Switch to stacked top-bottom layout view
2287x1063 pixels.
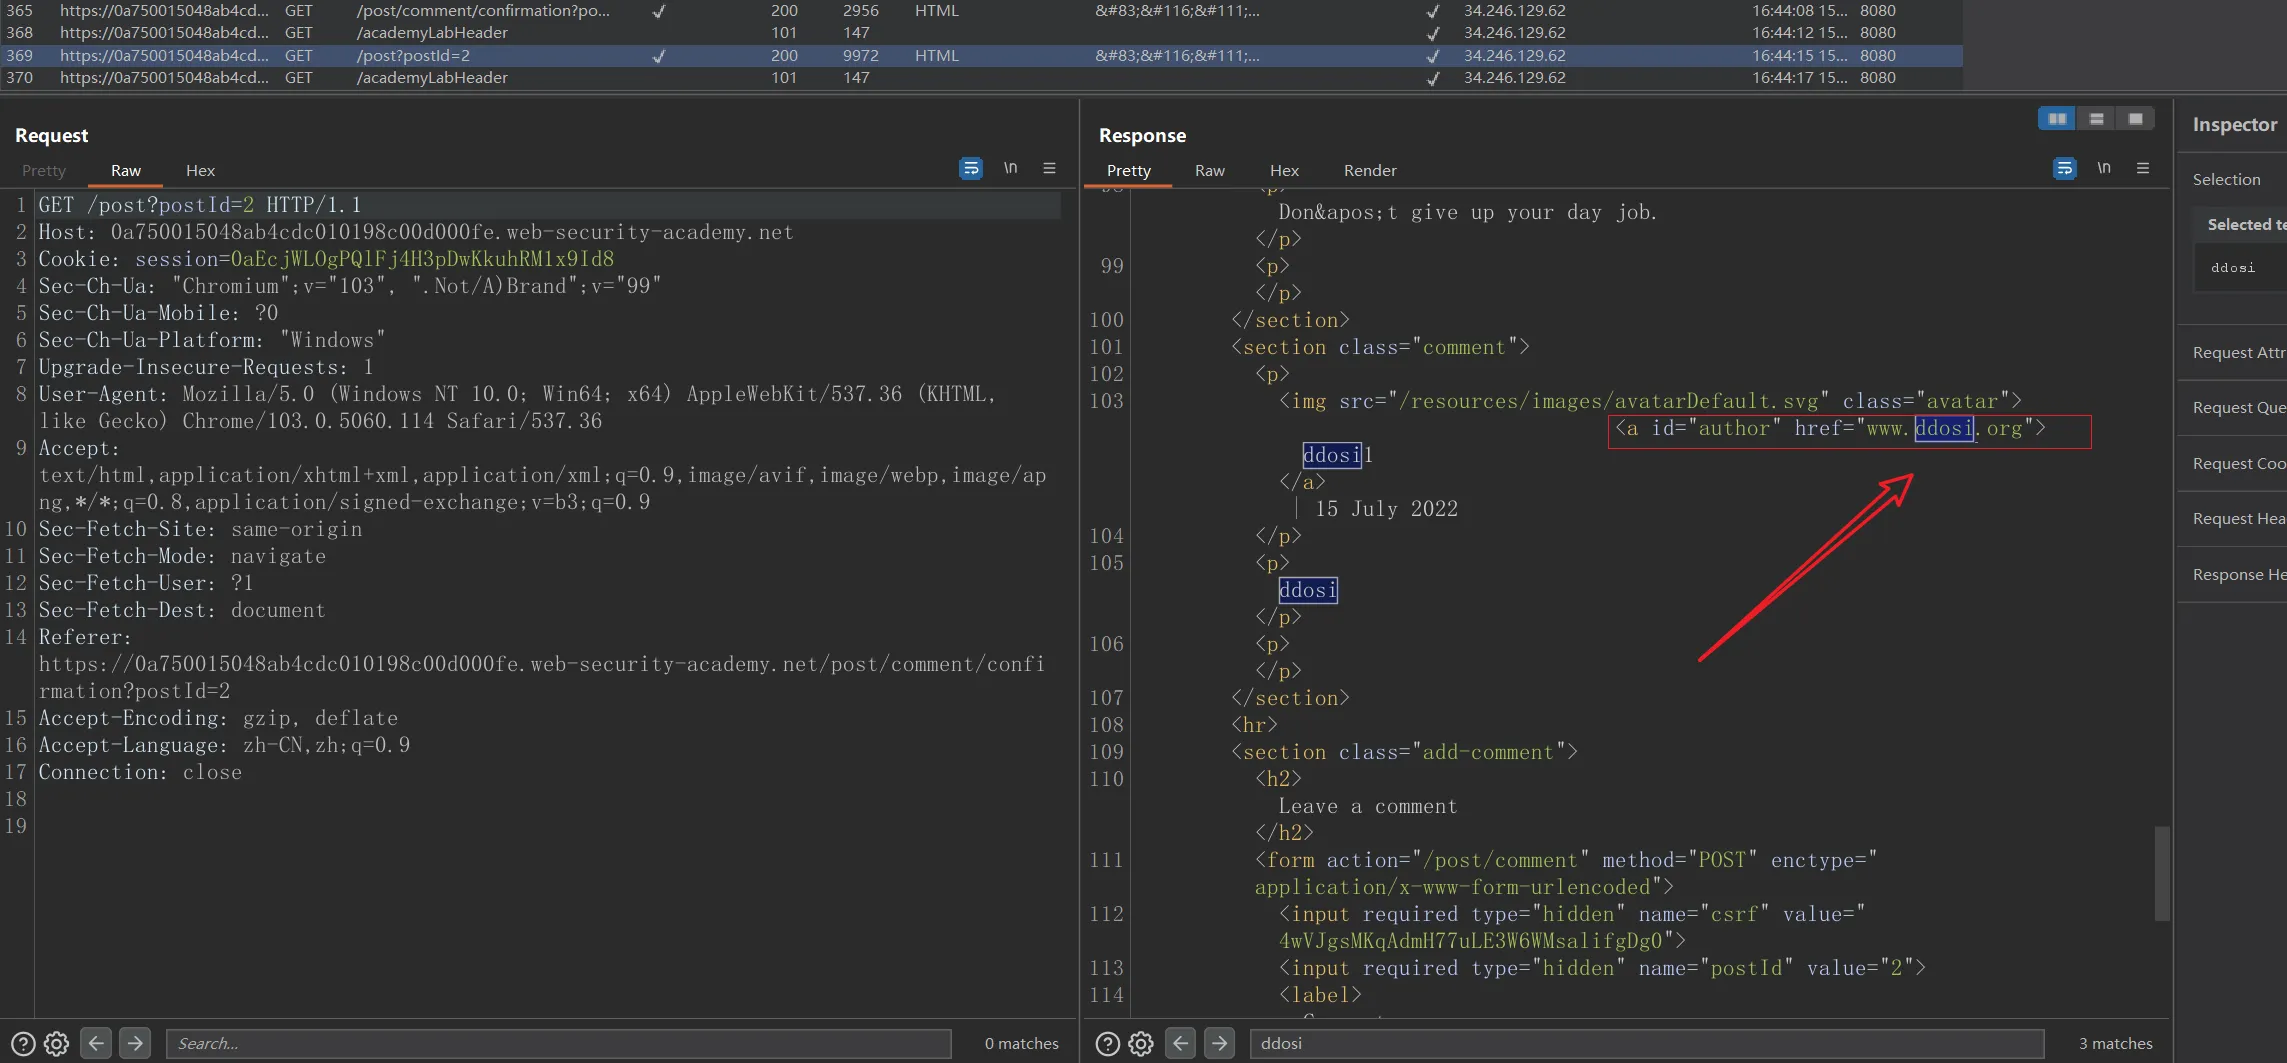pos(2096,119)
